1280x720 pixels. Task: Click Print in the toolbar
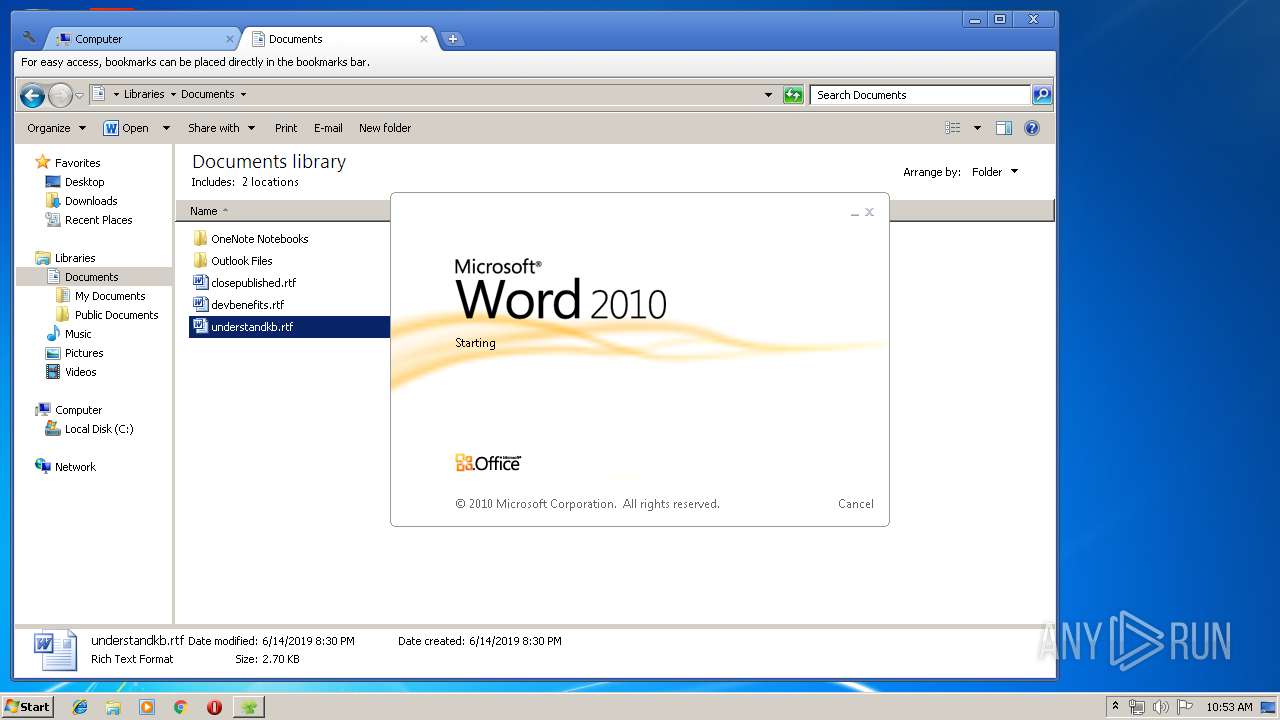click(286, 128)
